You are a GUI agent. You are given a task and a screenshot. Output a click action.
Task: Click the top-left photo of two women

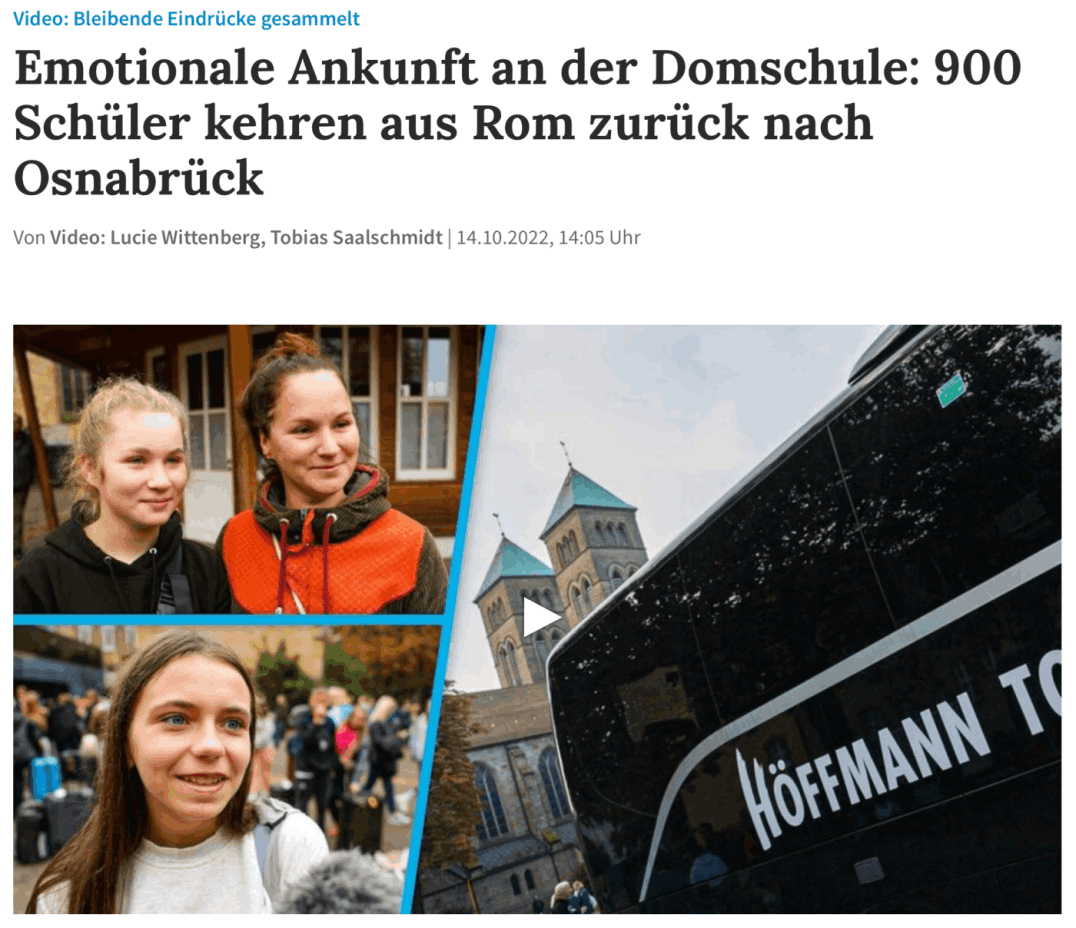tap(240, 469)
